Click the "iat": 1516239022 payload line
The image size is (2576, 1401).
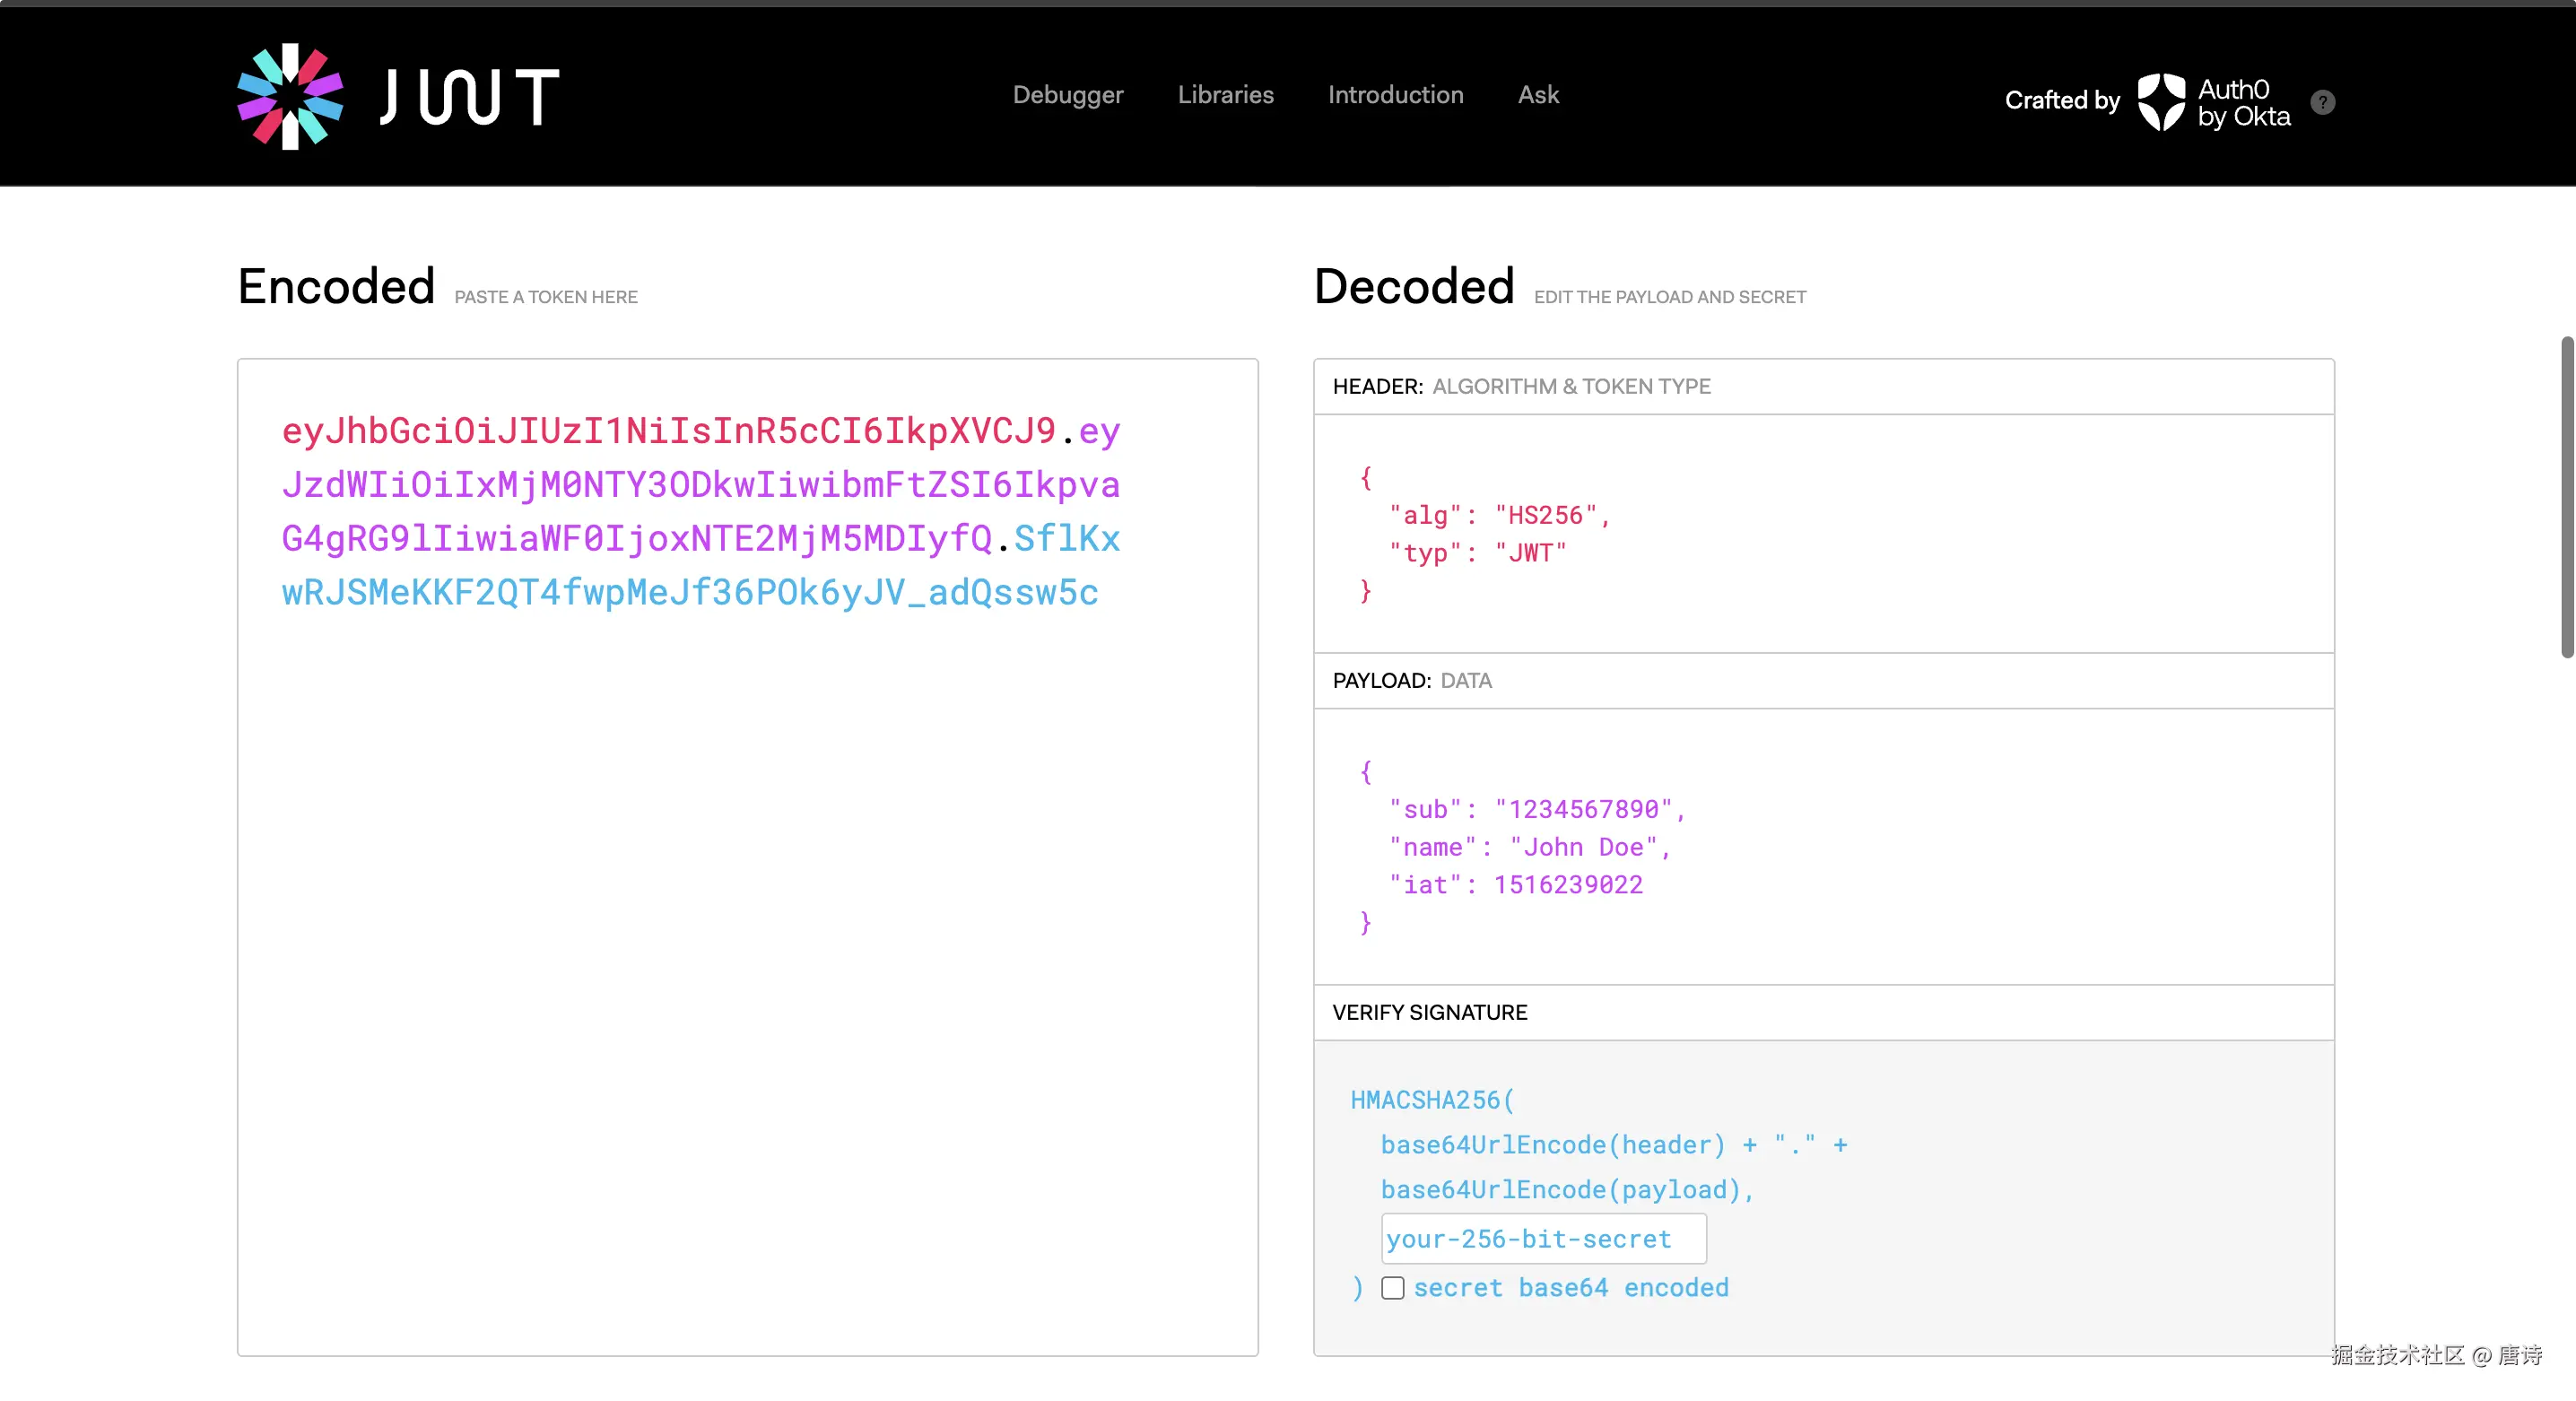(1516, 885)
